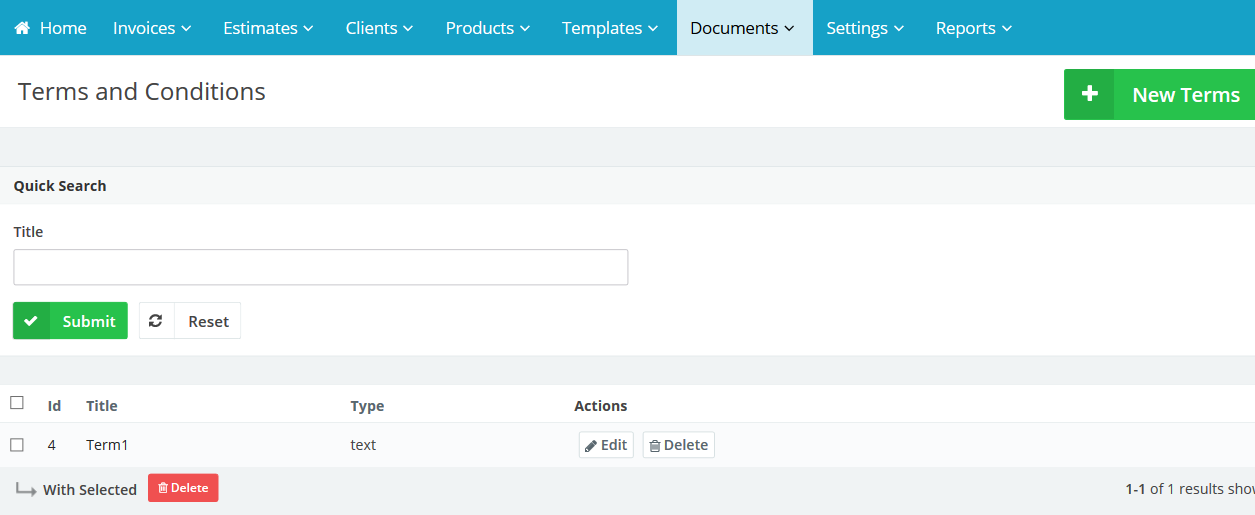Open the Templates menu

point(609,28)
